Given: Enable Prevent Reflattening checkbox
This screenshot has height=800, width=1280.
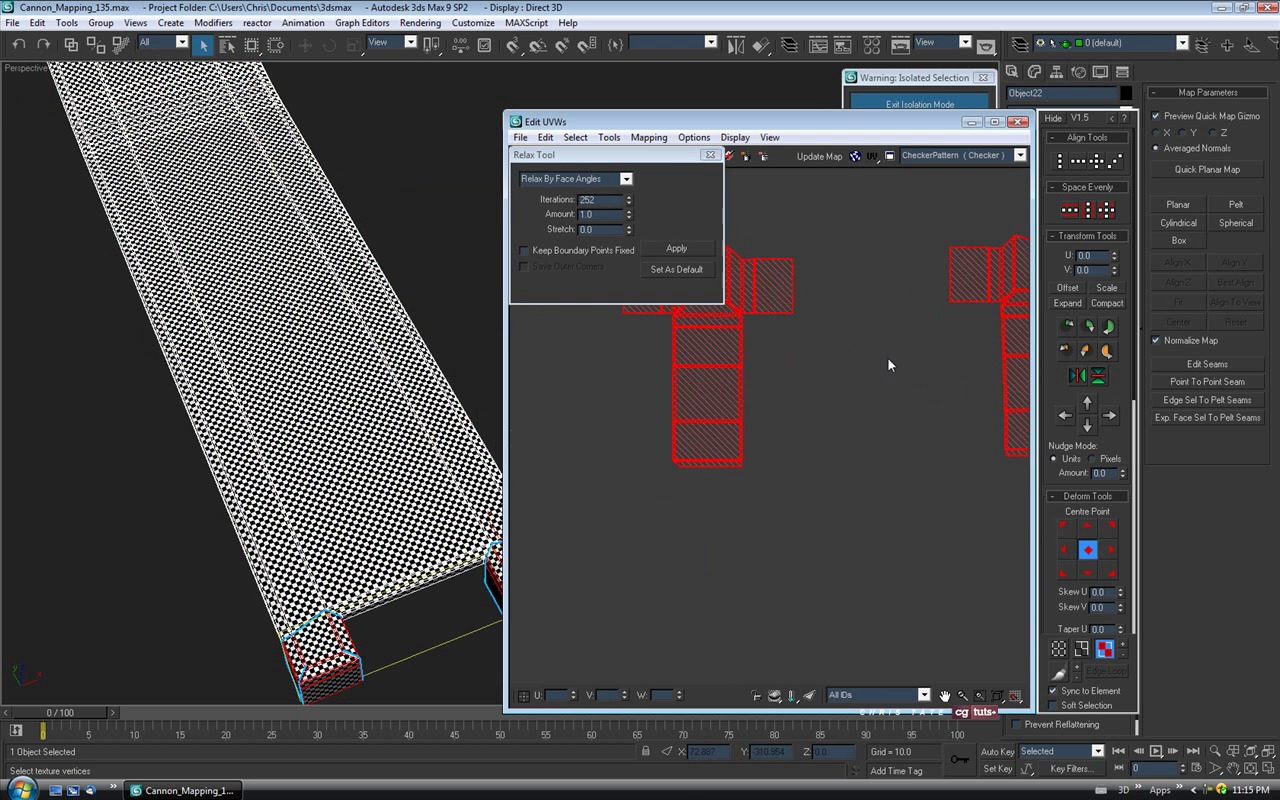Looking at the screenshot, I should click(x=1017, y=725).
